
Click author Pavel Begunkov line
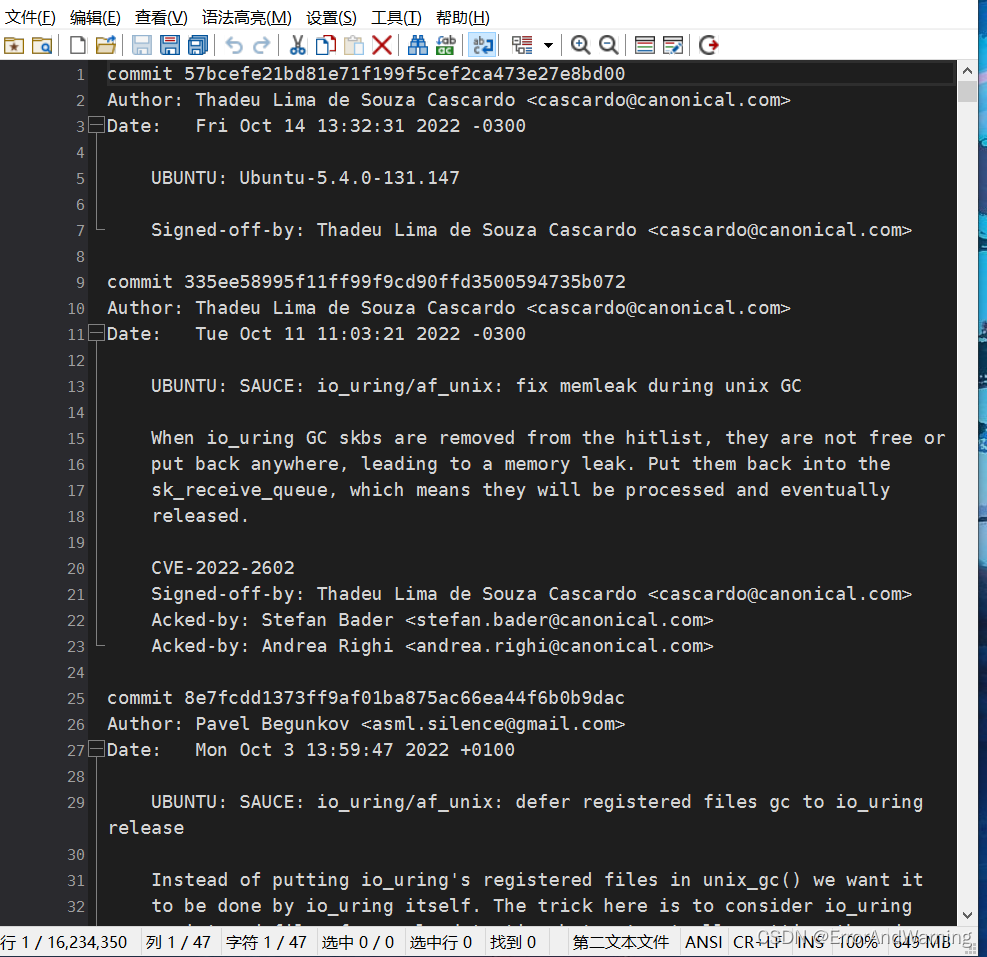(366, 723)
